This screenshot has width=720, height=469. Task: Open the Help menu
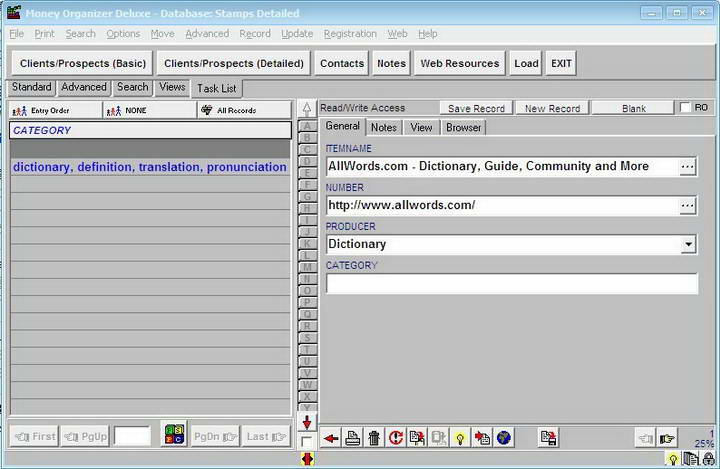tap(428, 34)
